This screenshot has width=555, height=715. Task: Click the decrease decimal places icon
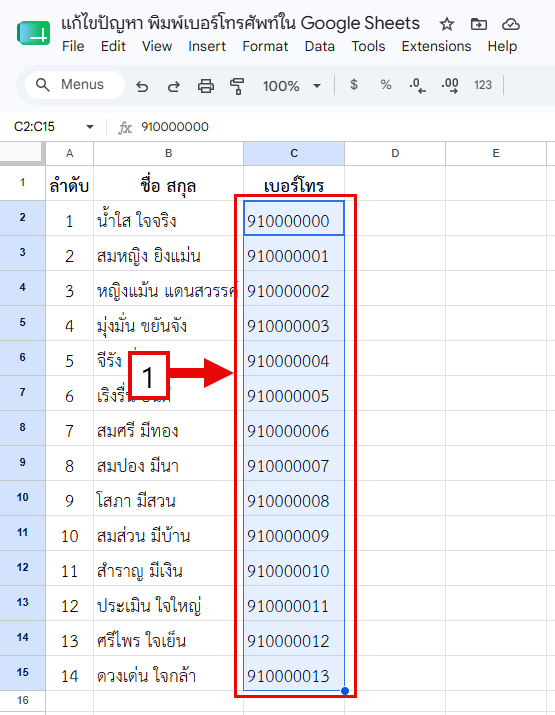pyautogui.click(x=417, y=85)
